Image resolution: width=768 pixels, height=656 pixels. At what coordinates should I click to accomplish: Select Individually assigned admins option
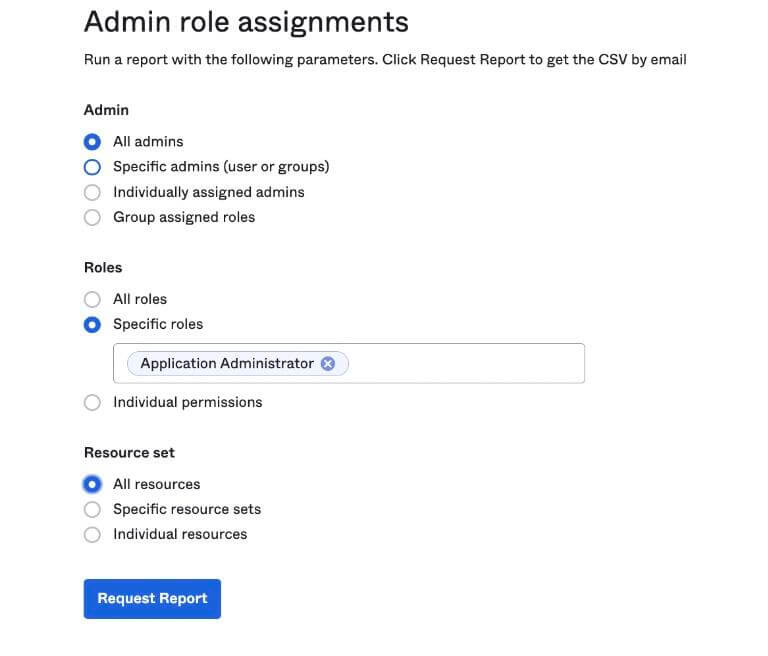[x=93, y=192]
